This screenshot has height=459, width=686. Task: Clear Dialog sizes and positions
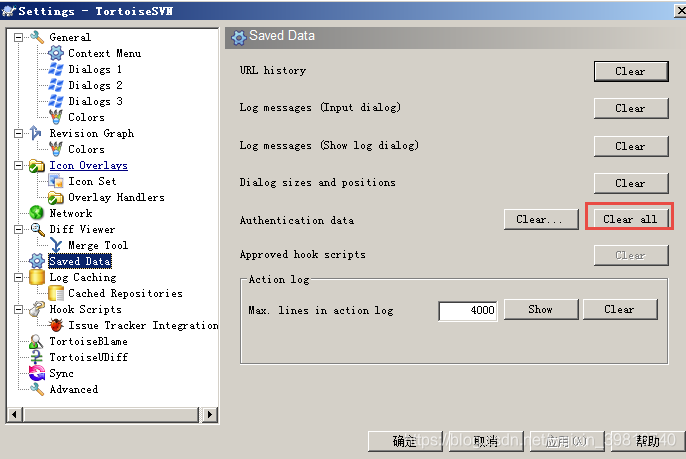pyautogui.click(x=631, y=183)
